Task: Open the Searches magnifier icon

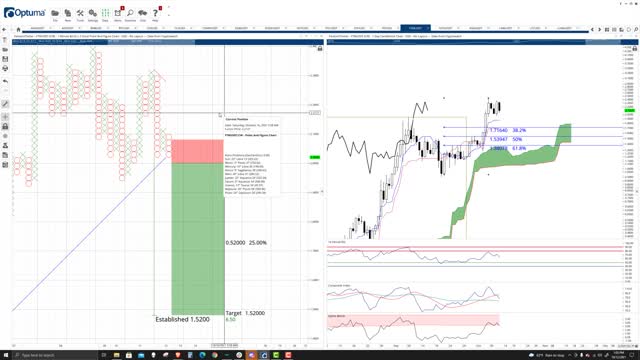Action: [x=130, y=13]
